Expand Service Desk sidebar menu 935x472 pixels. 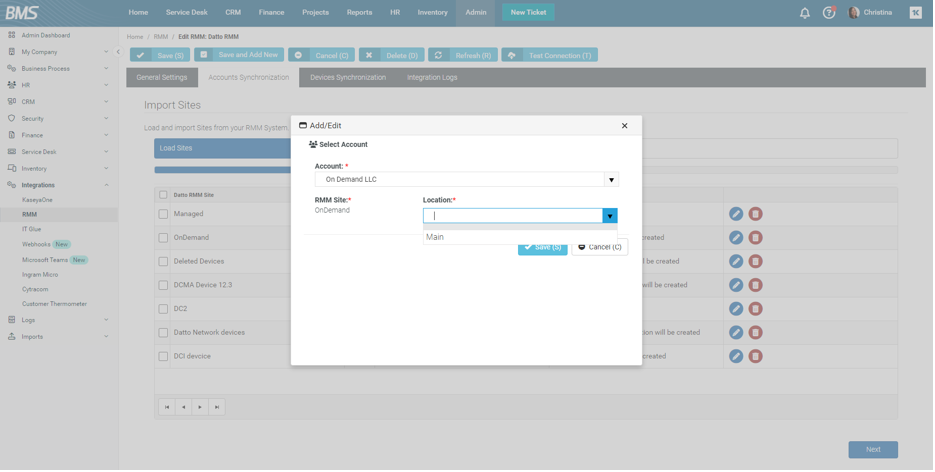60,152
